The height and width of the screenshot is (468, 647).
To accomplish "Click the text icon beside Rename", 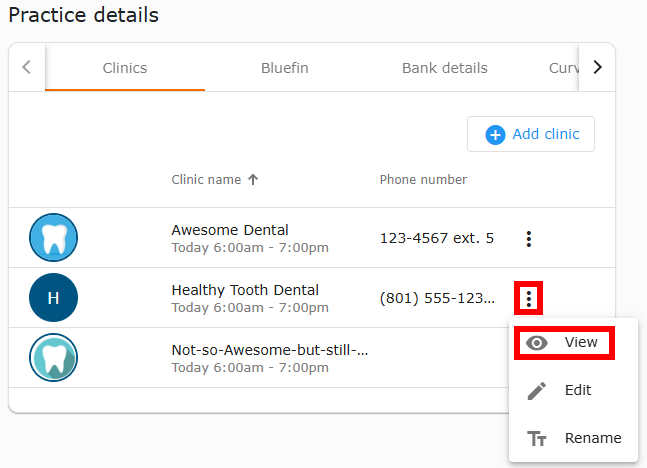I will pos(536,438).
